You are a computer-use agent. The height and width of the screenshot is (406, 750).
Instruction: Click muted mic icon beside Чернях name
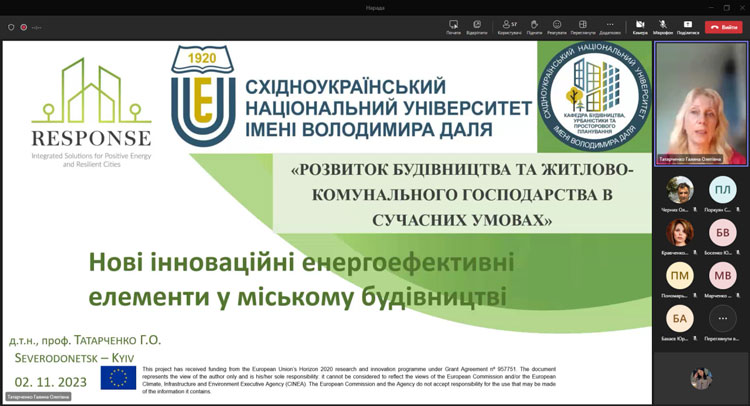[695, 210]
